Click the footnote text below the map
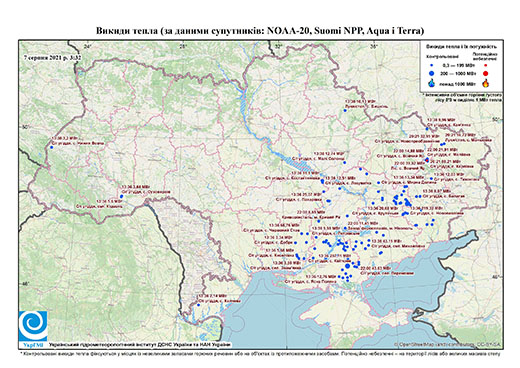The image size is (520, 368). [260, 353]
